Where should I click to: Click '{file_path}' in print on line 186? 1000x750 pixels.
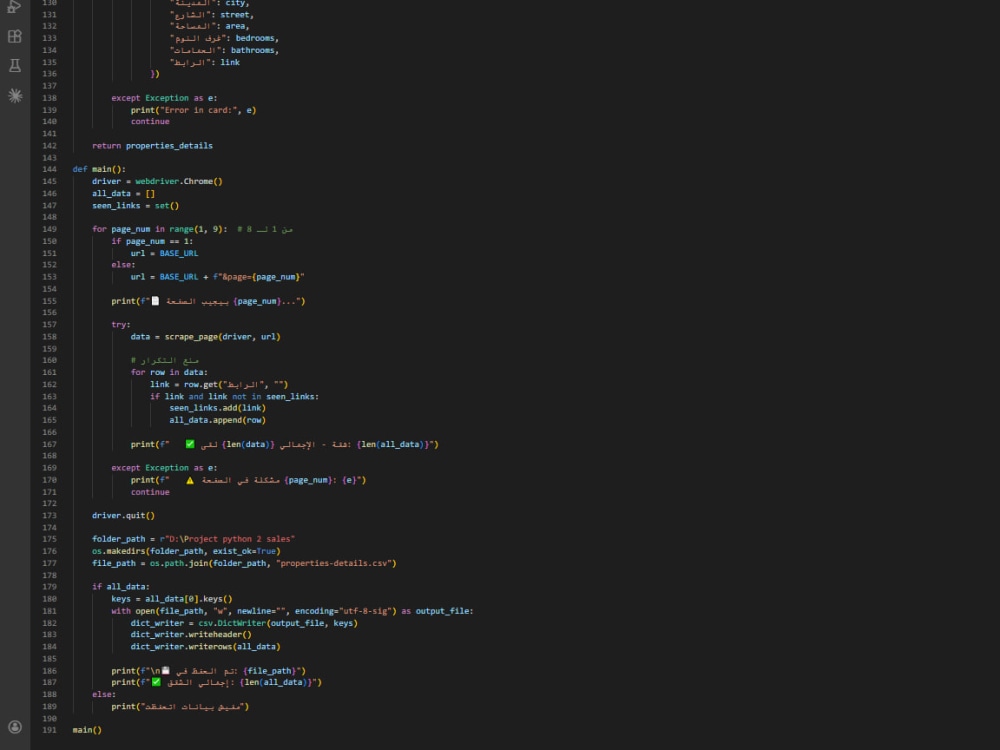coord(269,671)
